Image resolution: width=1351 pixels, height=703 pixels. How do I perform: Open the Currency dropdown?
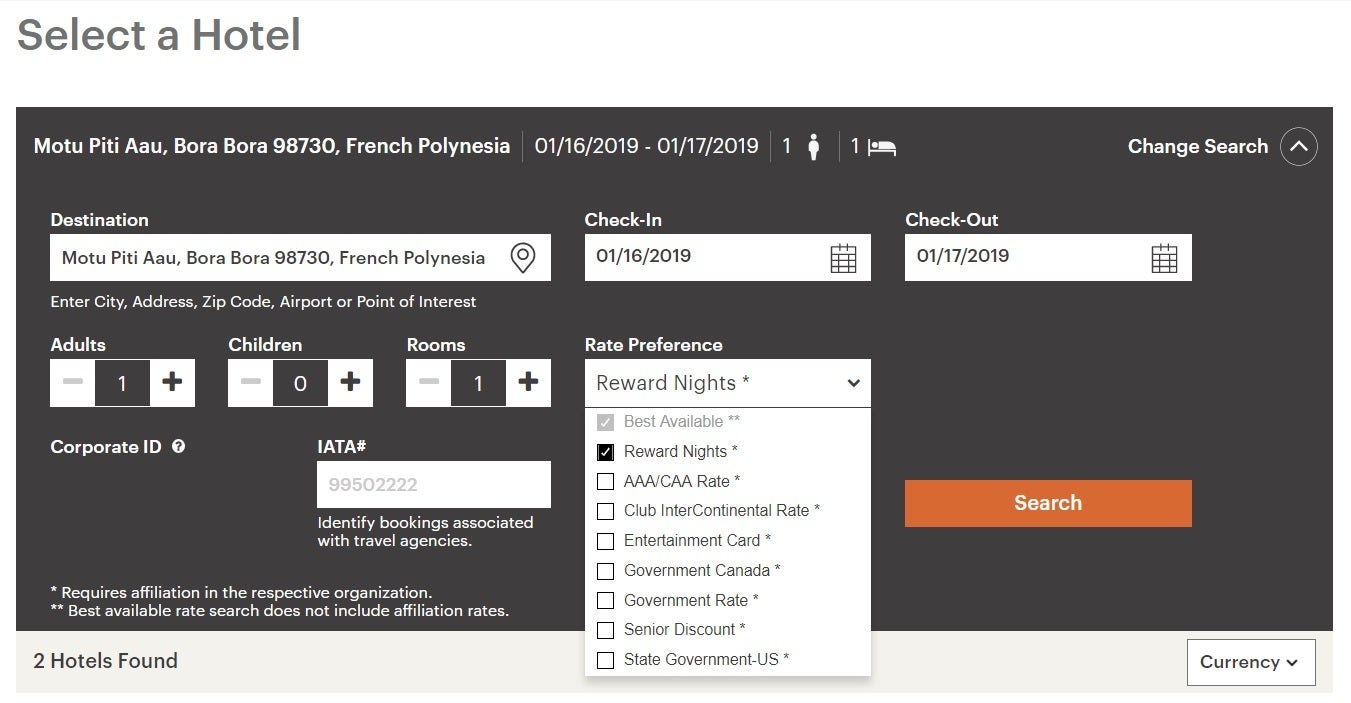pyautogui.click(x=1250, y=662)
